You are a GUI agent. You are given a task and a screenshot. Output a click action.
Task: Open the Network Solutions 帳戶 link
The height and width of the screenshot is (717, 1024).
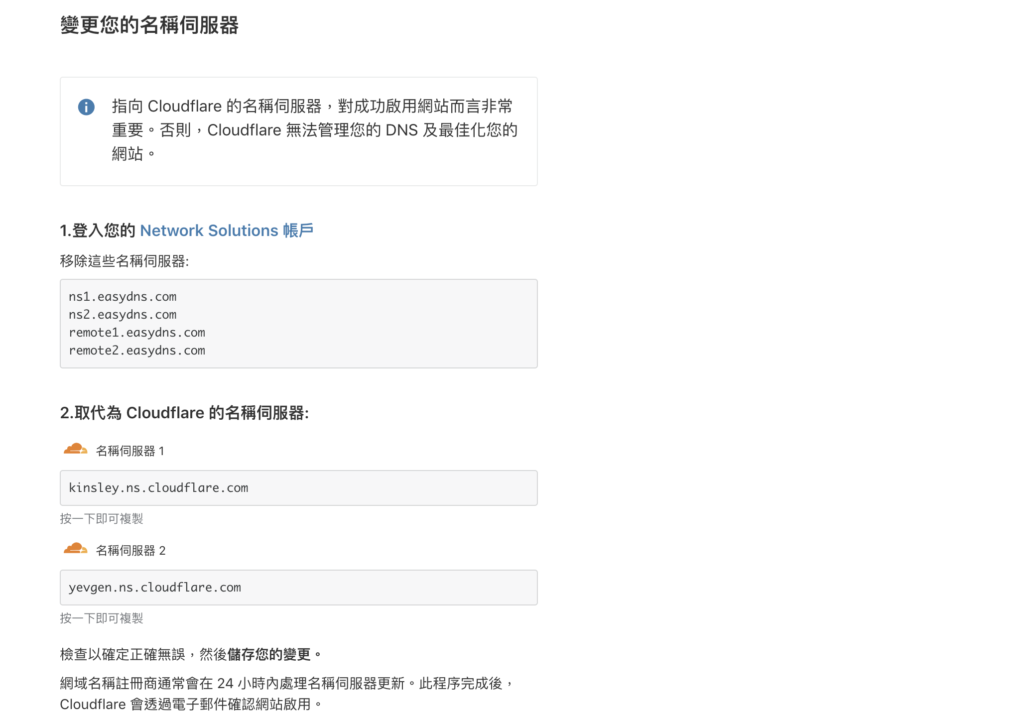pyautogui.click(x=227, y=231)
